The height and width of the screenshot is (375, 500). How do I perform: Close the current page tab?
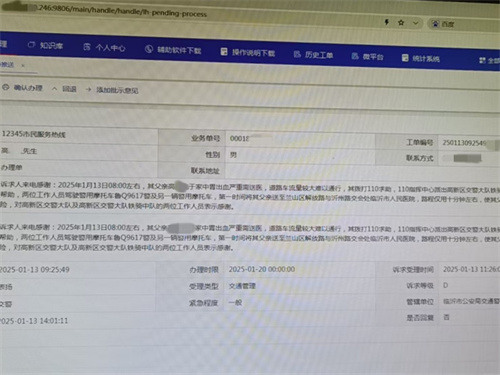23,66
